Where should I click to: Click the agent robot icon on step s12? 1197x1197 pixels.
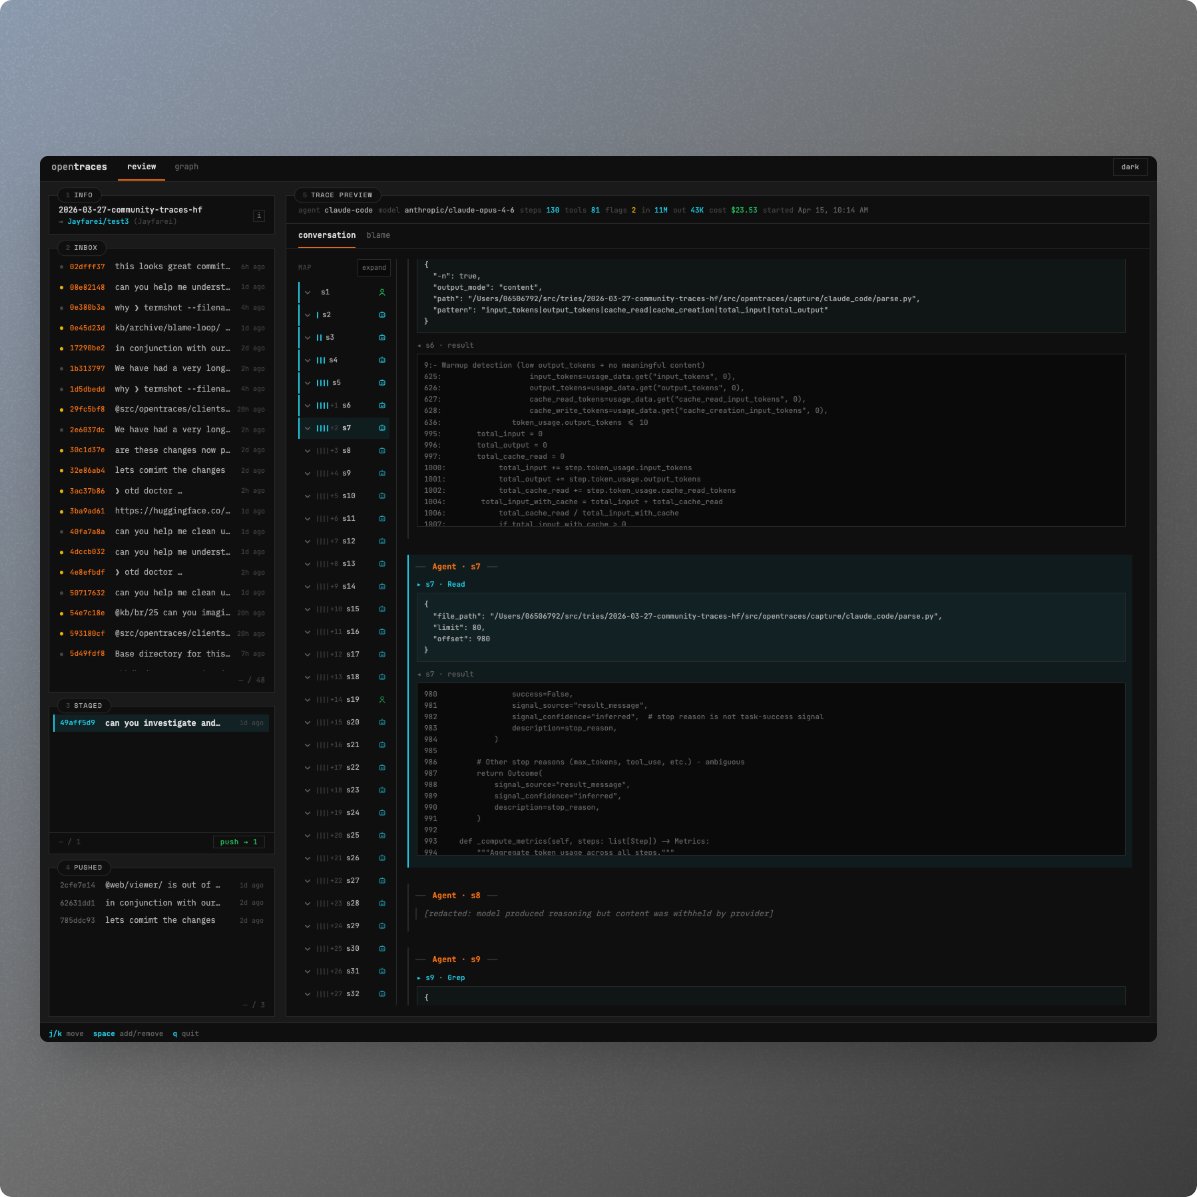point(382,541)
